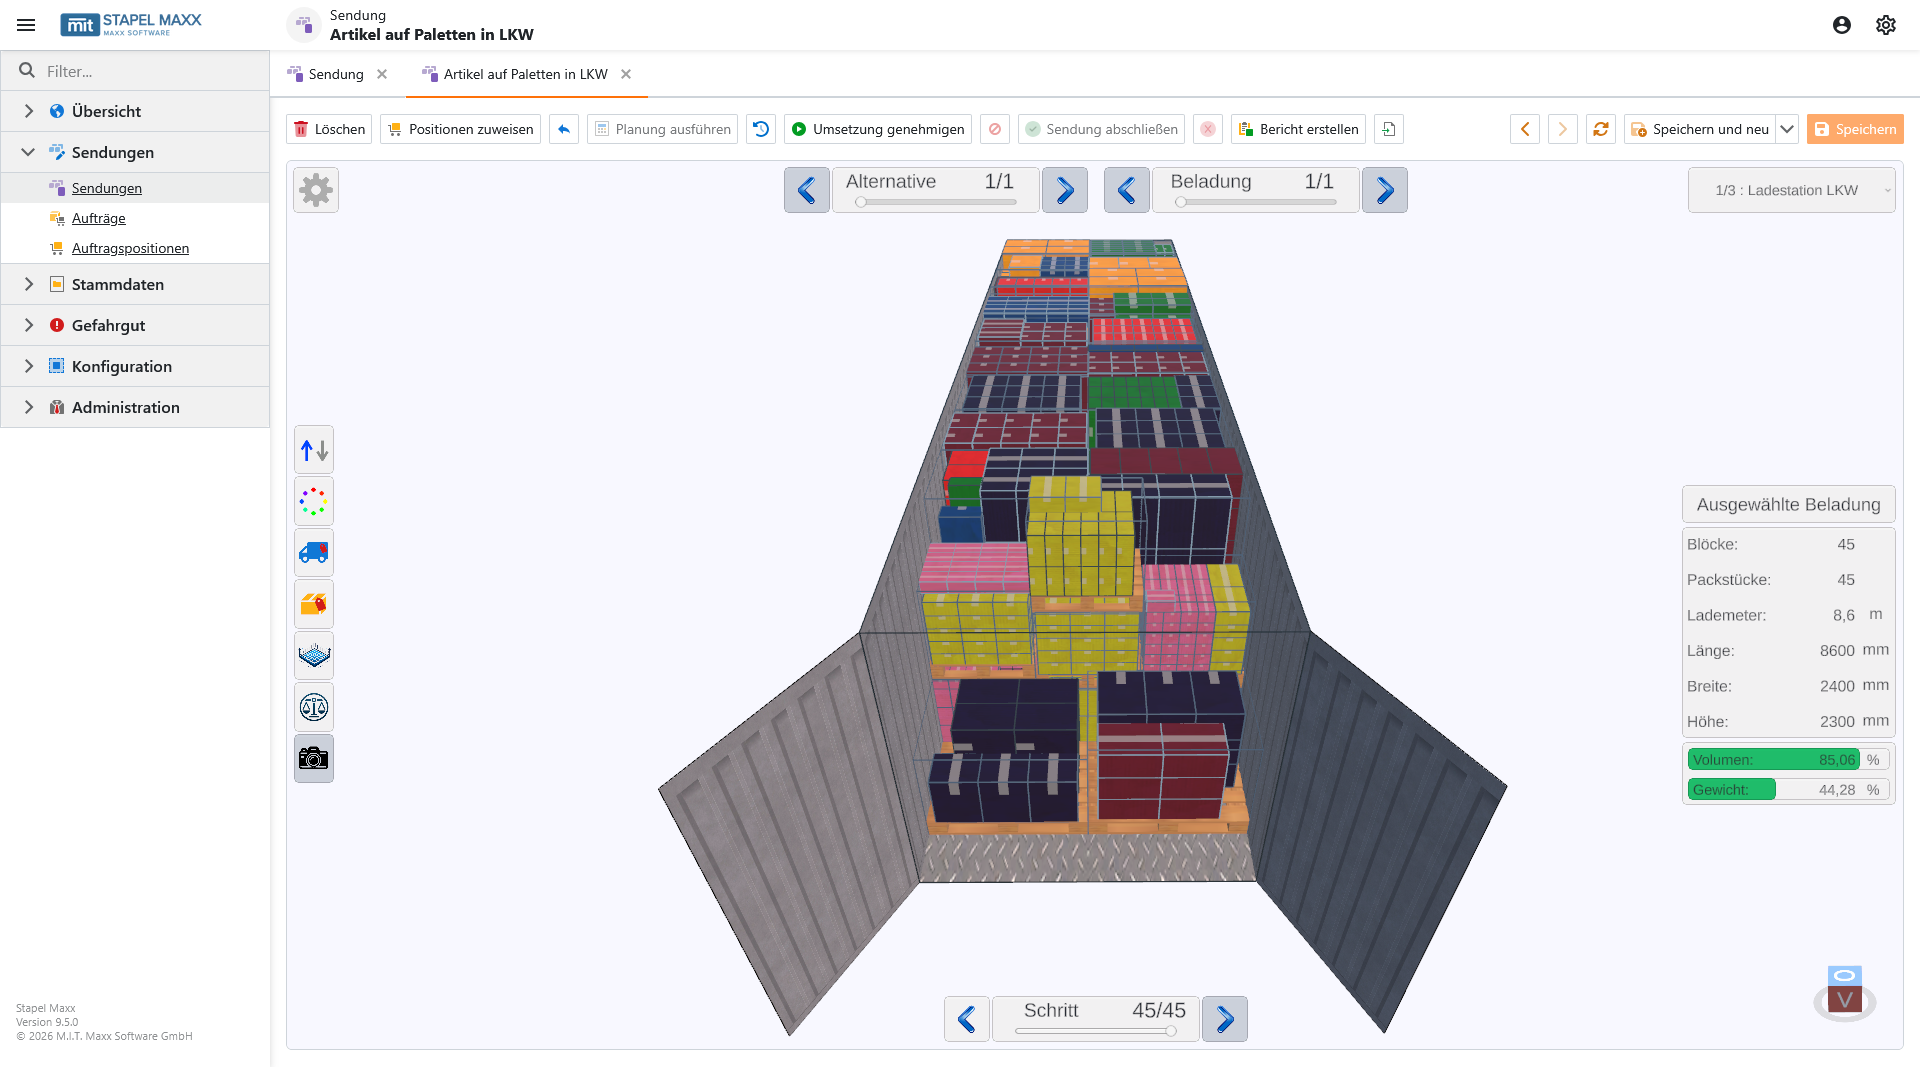Click the pallet layer grid icon

coord(314,656)
